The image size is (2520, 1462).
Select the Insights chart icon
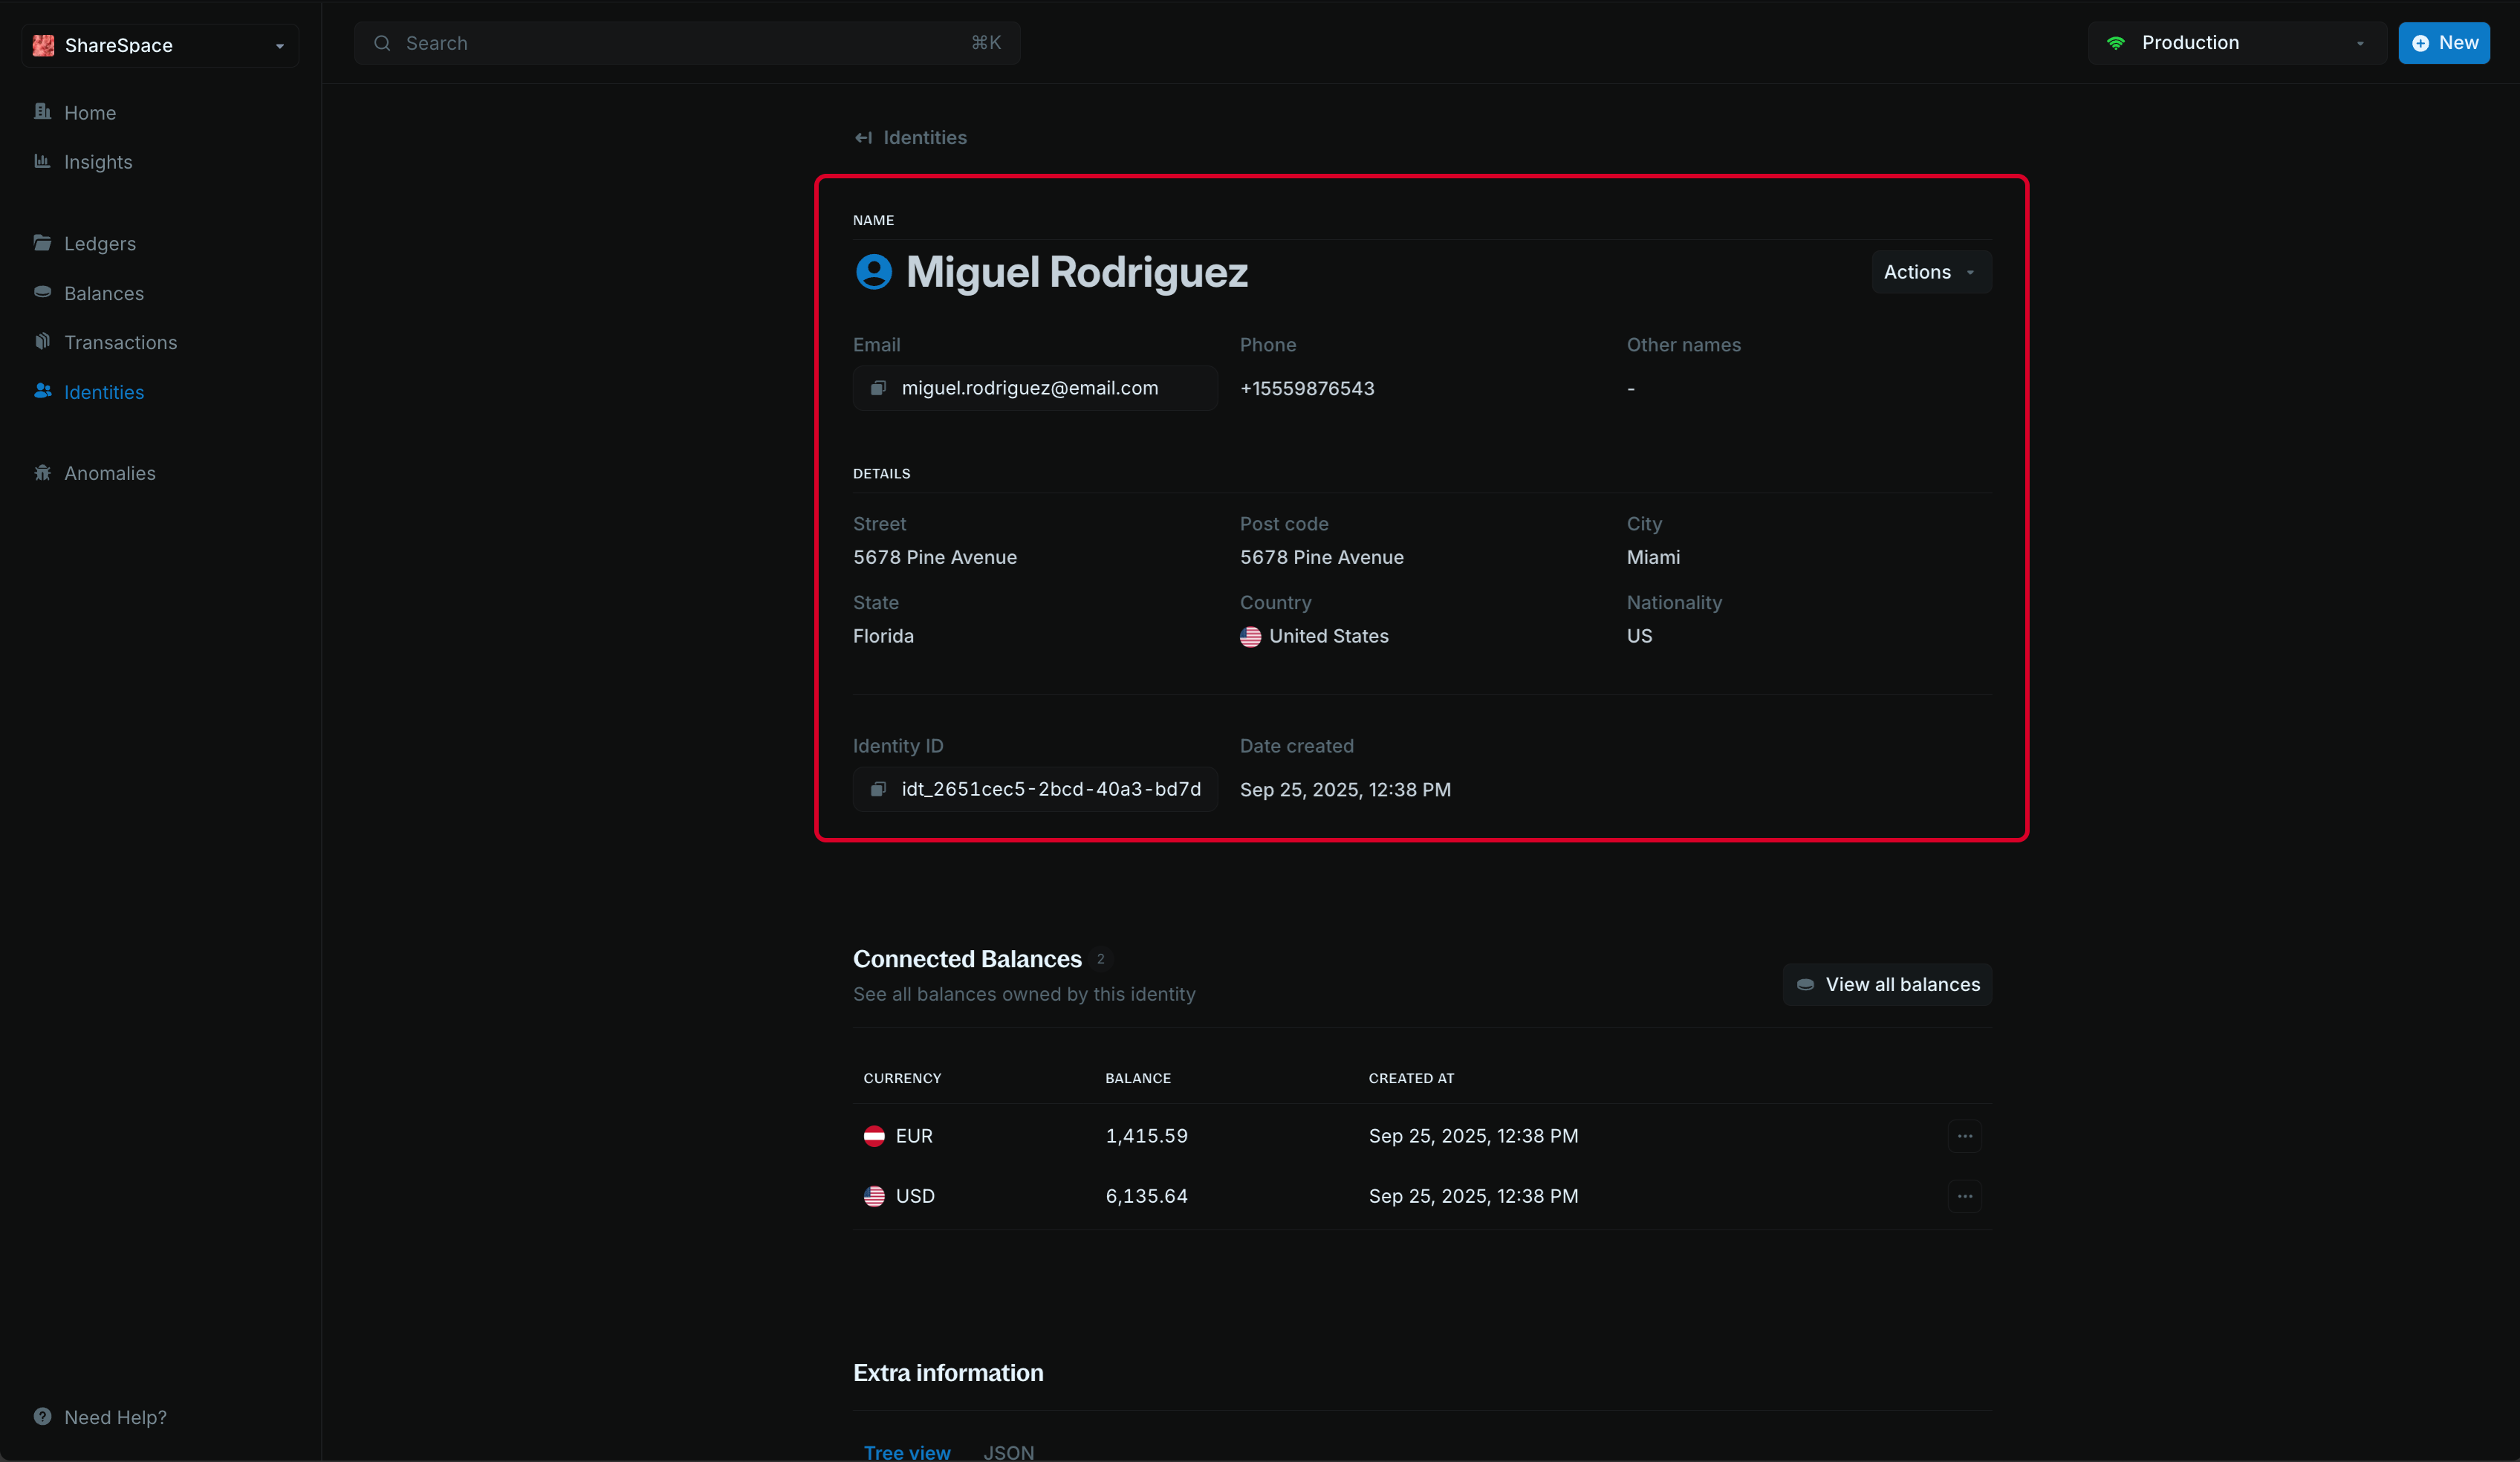[x=42, y=161]
